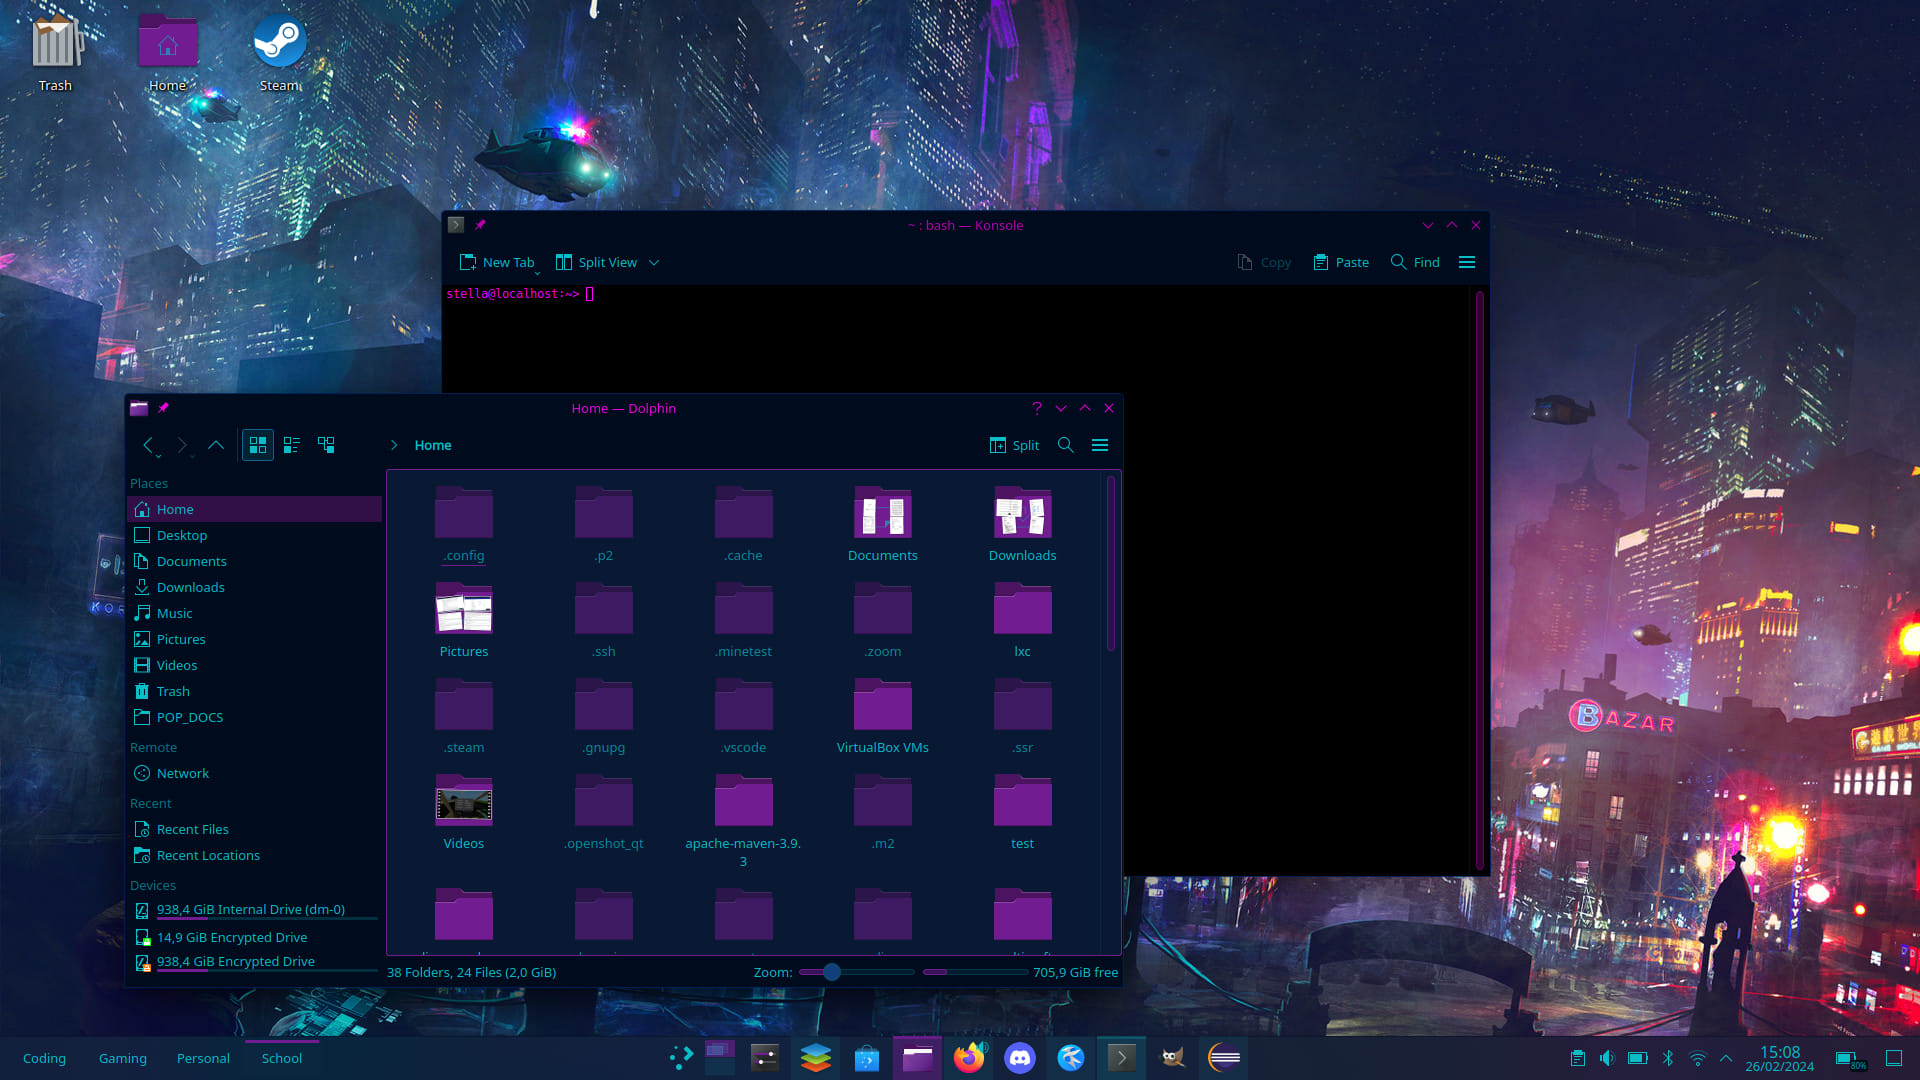Expand hidden system tray icons arrow

pos(1726,1058)
